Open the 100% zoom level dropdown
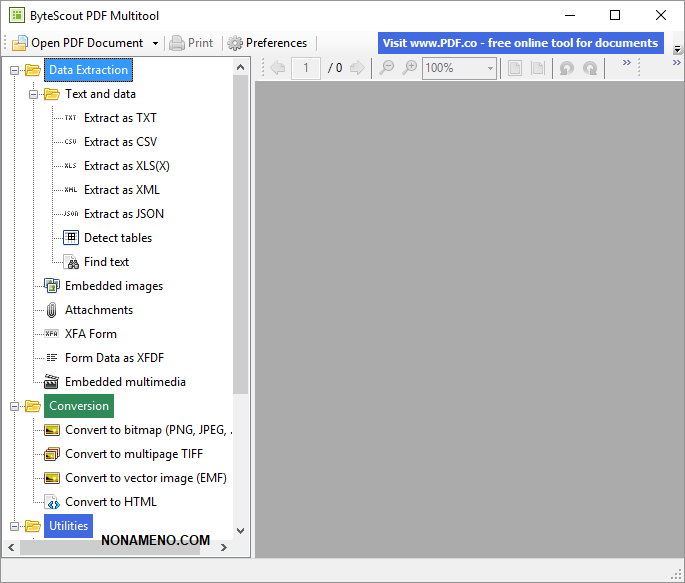 pos(489,68)
